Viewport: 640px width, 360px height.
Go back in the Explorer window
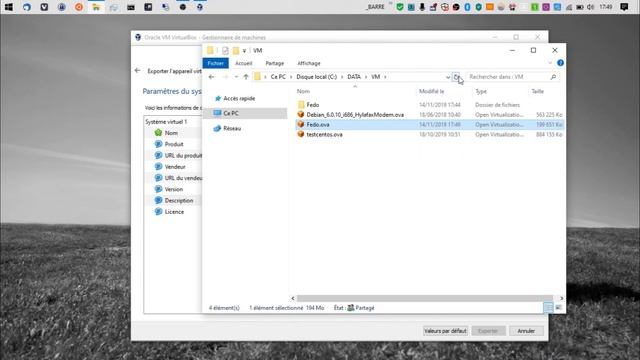coord(211,77)
